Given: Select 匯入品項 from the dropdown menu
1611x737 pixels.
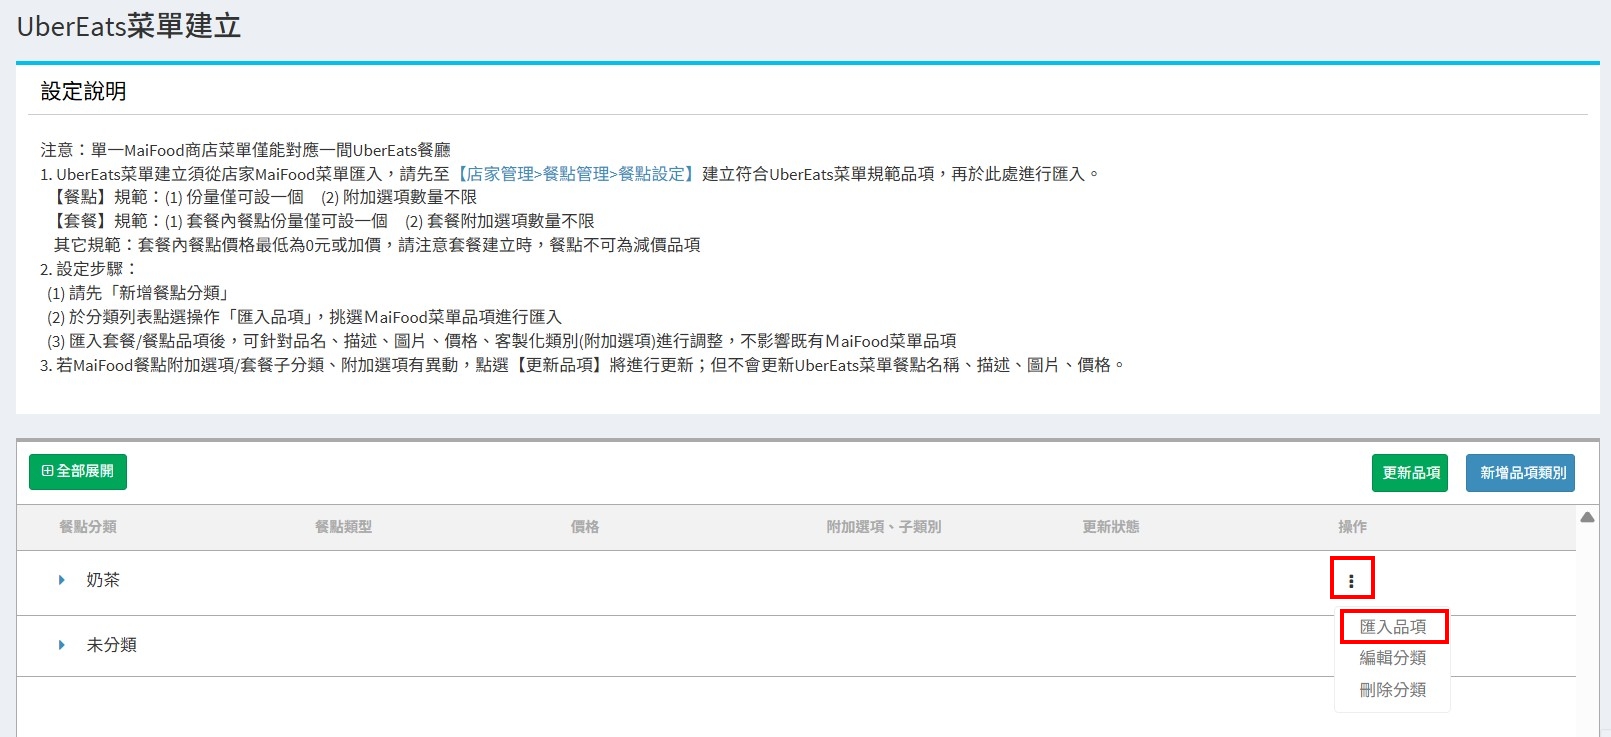Looking at the screenshot, I should click(x=1392, y=627).
